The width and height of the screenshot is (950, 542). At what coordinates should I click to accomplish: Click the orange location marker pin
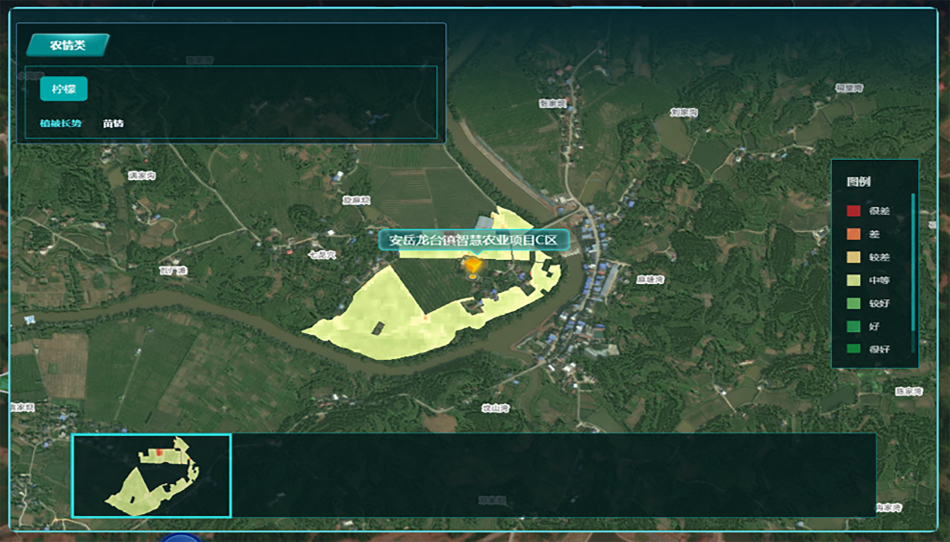coord(473,265)
